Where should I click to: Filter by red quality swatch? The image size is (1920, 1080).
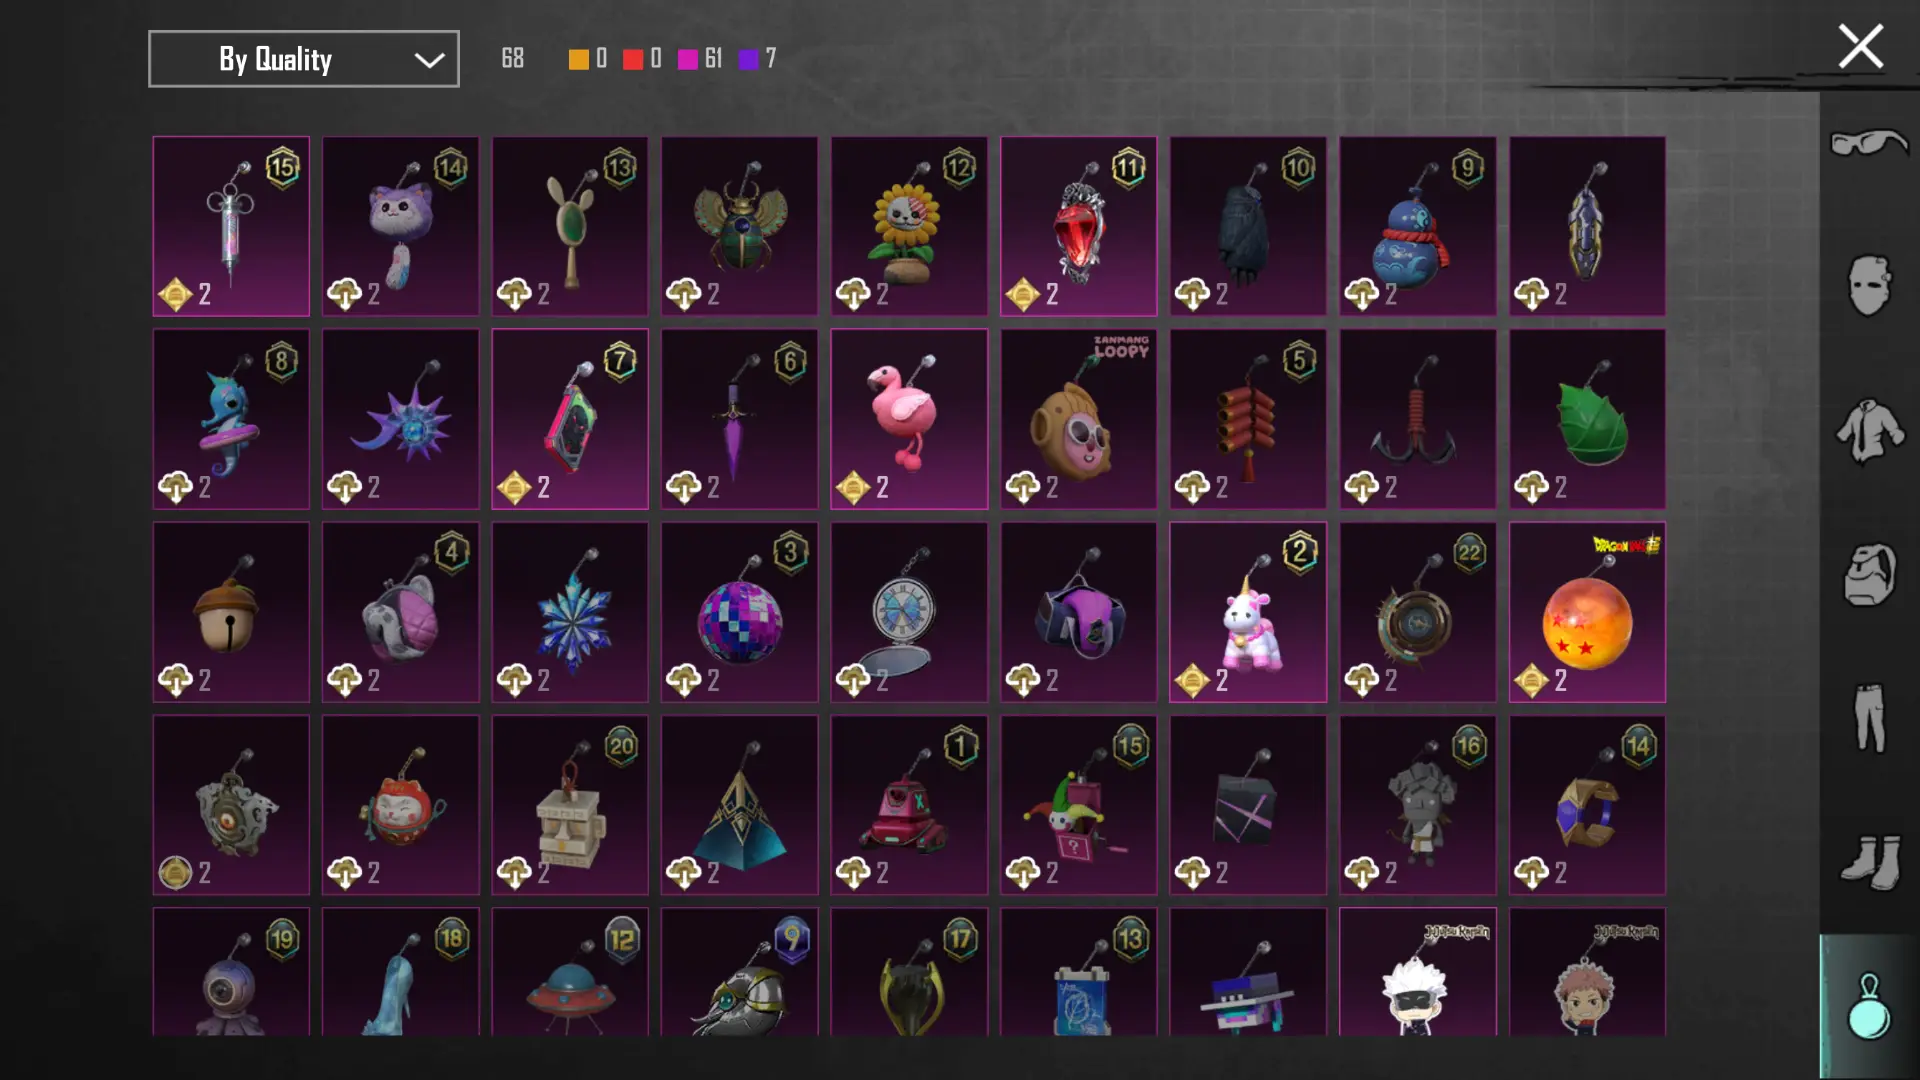633,59
